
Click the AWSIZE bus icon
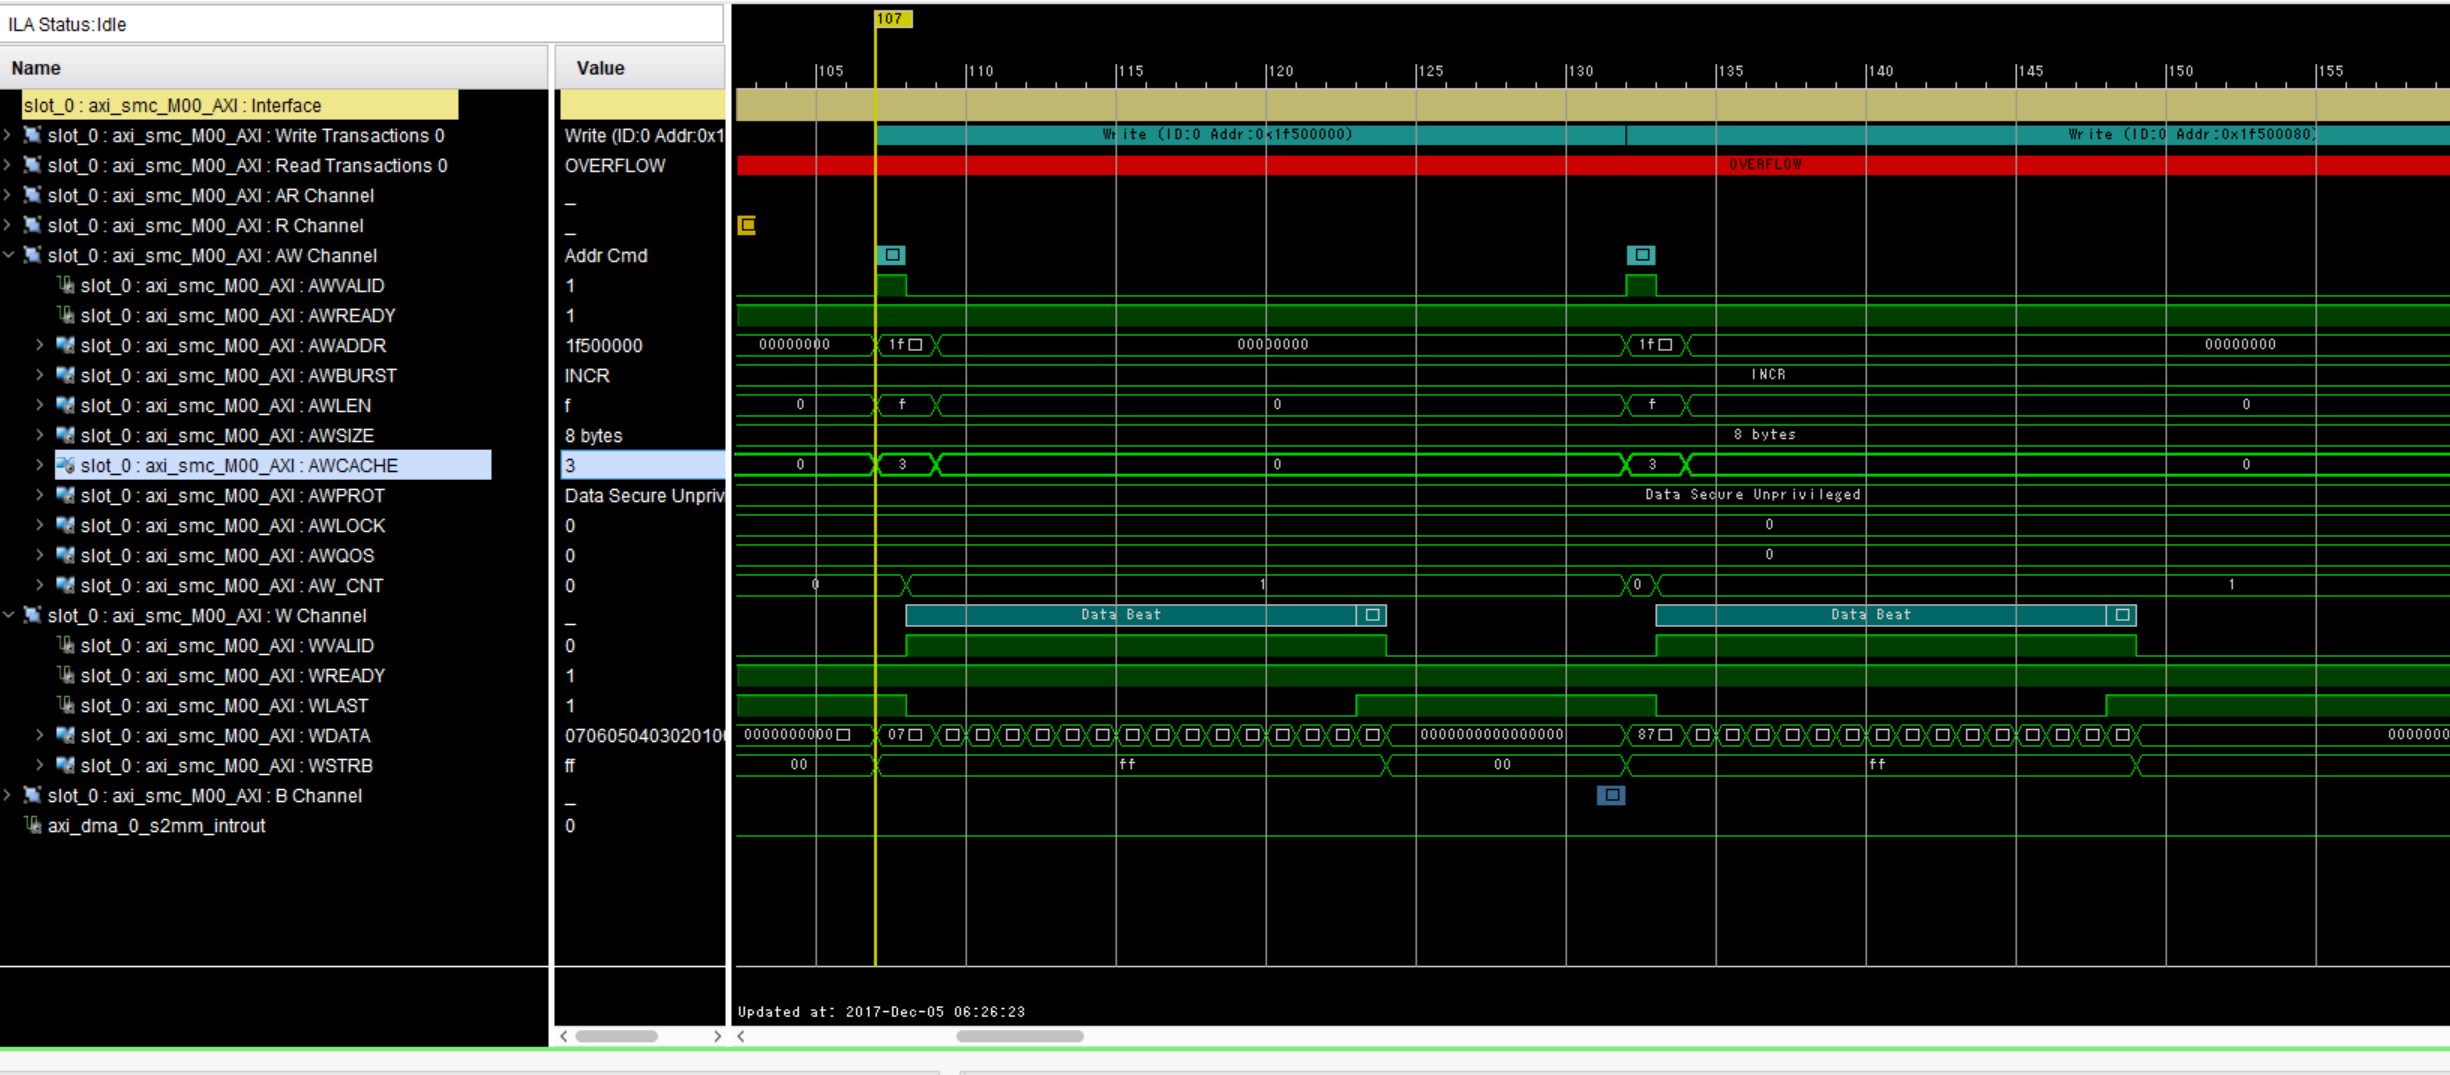(66, 435)
